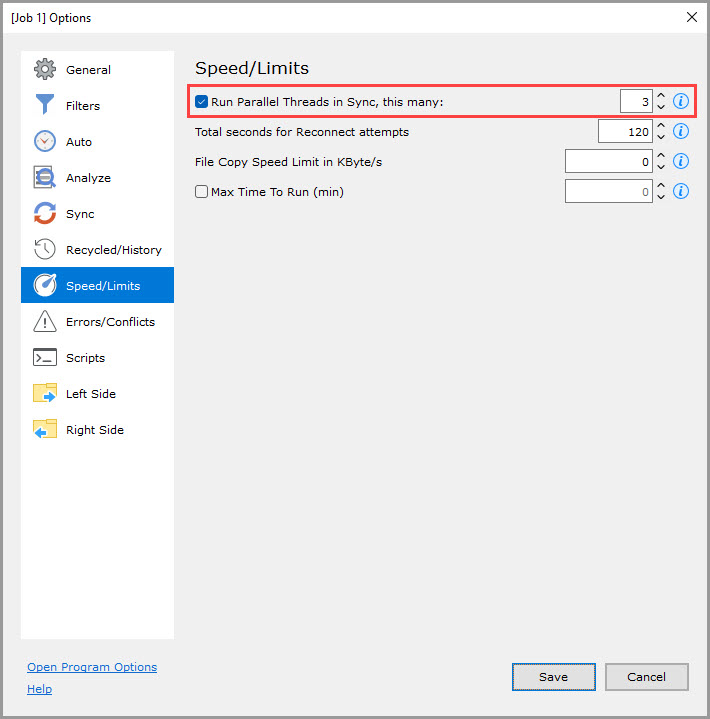Click info icon for Parallel Threads
This screenshot has height=719, width=710.
point(681,101)
